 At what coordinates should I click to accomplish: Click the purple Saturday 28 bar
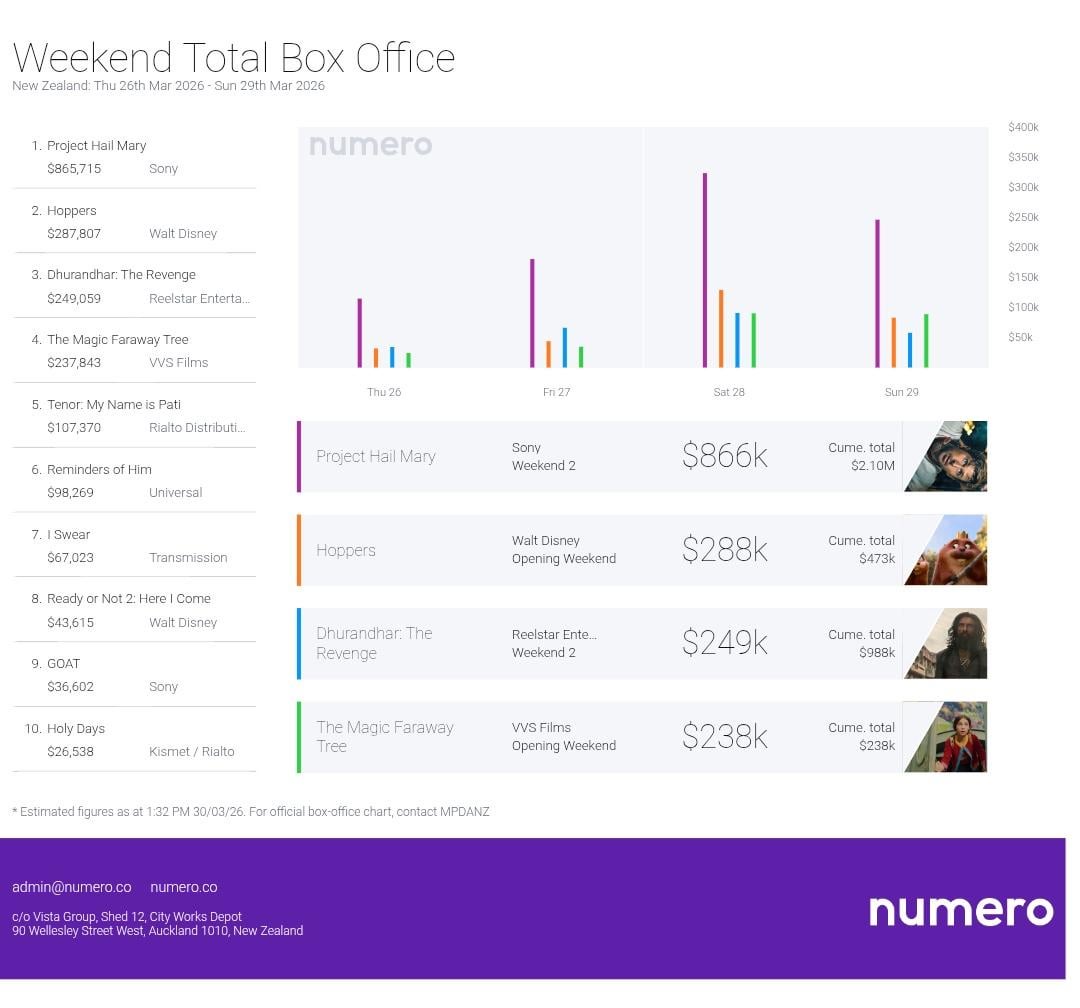tap(705, 270)
